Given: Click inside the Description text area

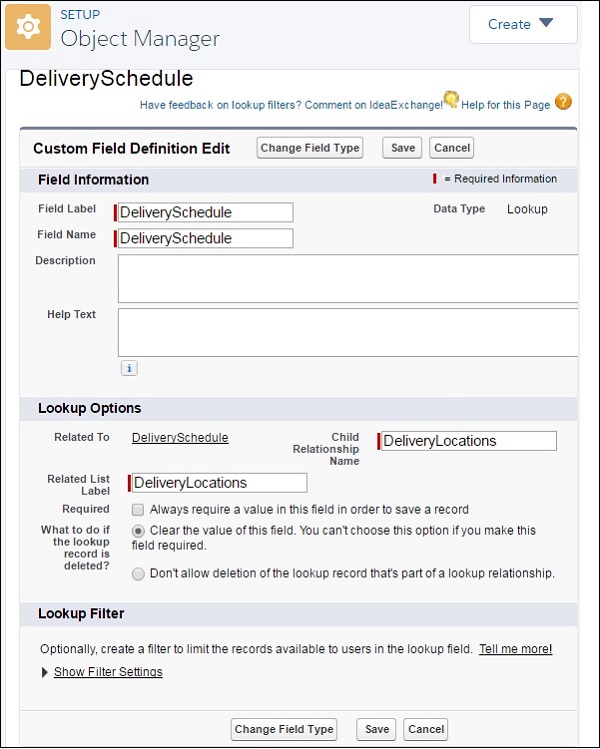Looking at the screenshot, I should (x=347, y=278).
